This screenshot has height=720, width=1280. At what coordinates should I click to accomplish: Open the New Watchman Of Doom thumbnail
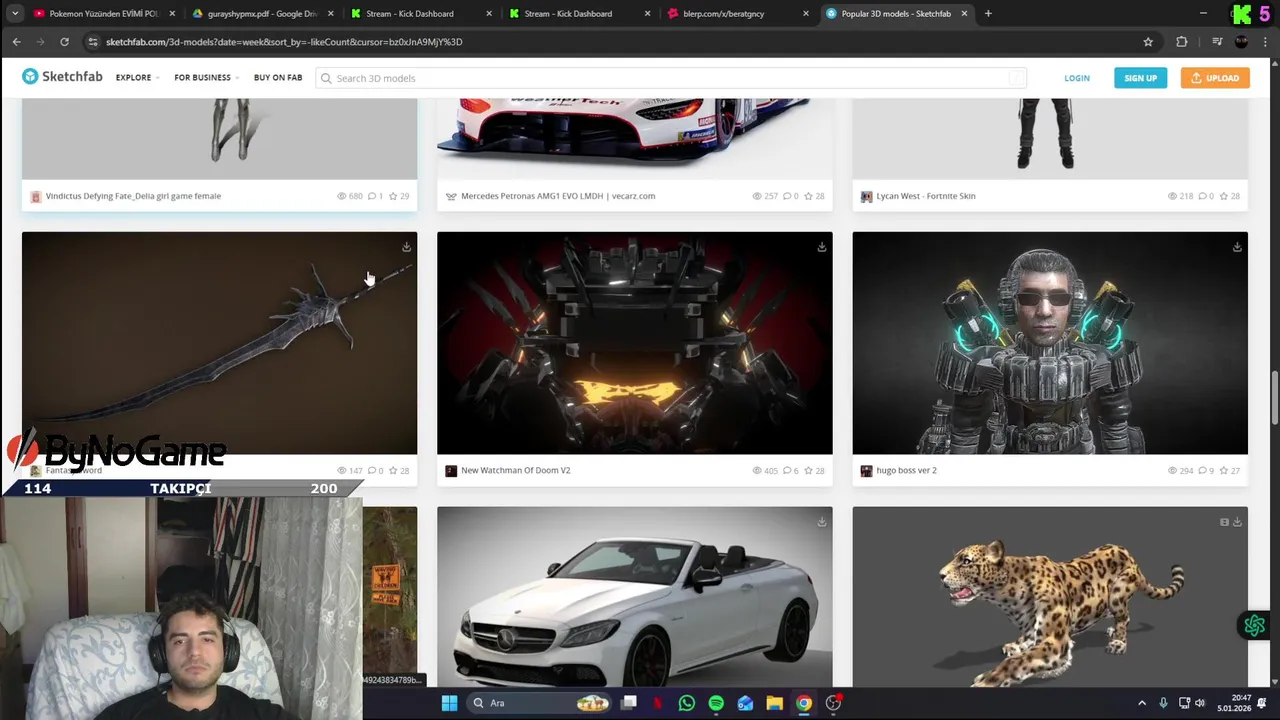point(634,343)
